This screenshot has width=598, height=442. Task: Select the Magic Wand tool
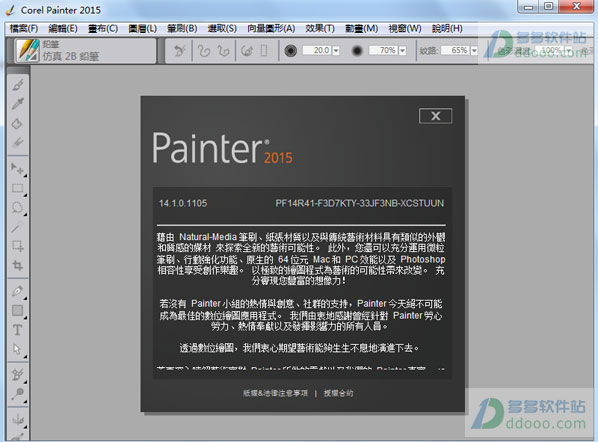18,228
